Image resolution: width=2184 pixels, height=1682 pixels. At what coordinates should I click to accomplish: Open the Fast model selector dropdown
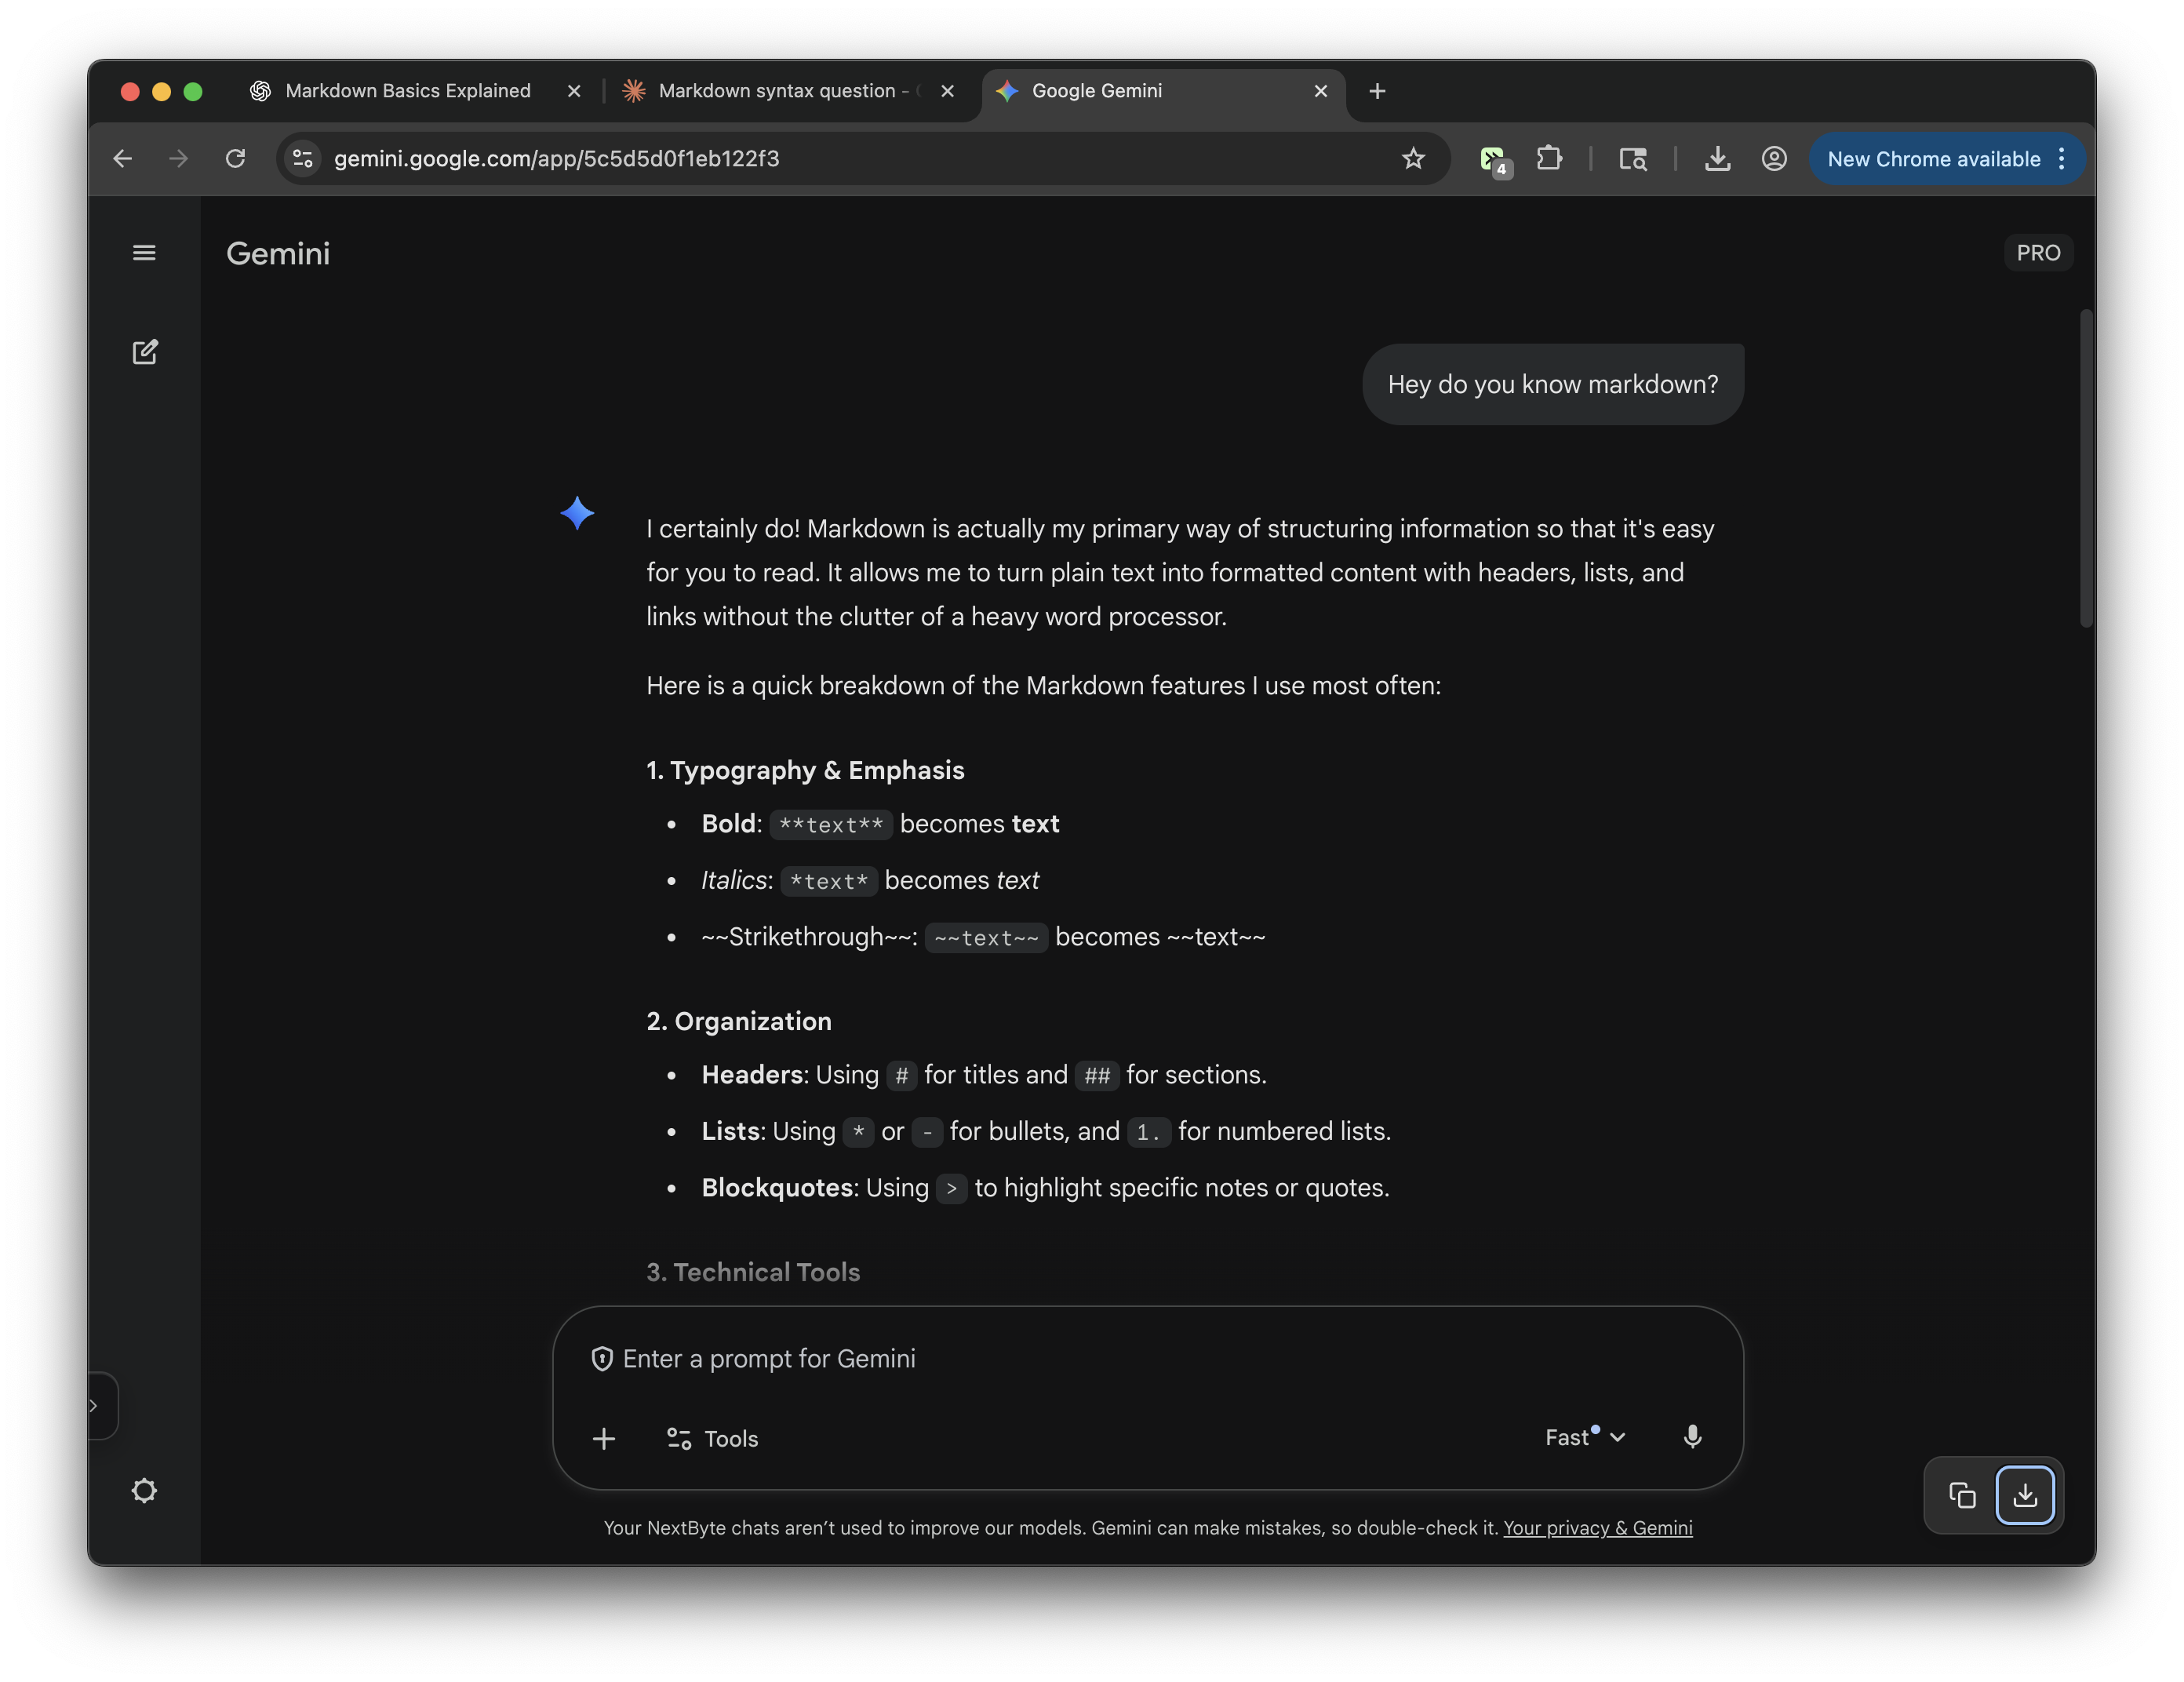1585,1437
